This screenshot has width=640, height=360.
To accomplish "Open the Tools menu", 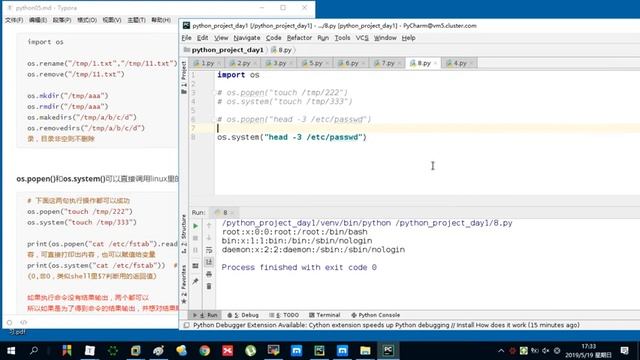I will (x=342, y=38).
